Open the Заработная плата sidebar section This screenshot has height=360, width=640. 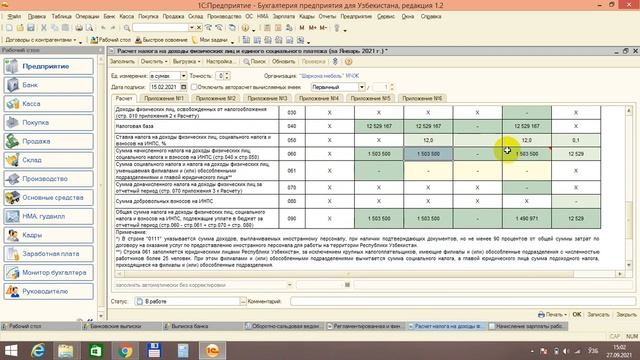pos(49,254)
